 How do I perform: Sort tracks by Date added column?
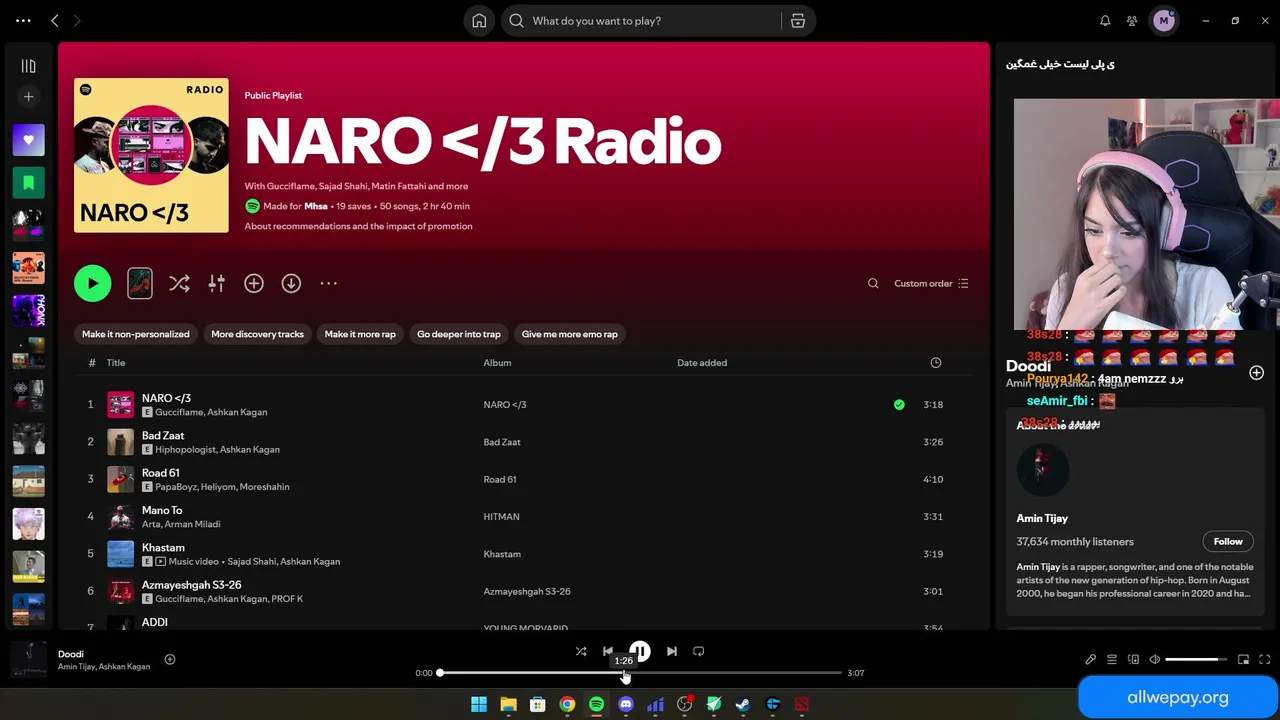coord(702,363)
